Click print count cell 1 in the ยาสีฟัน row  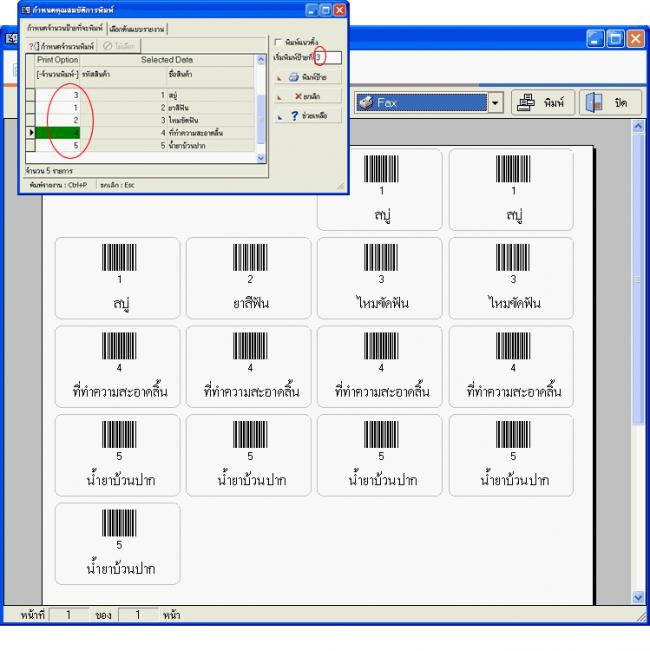pyautogui.click(x=58, y=108)
